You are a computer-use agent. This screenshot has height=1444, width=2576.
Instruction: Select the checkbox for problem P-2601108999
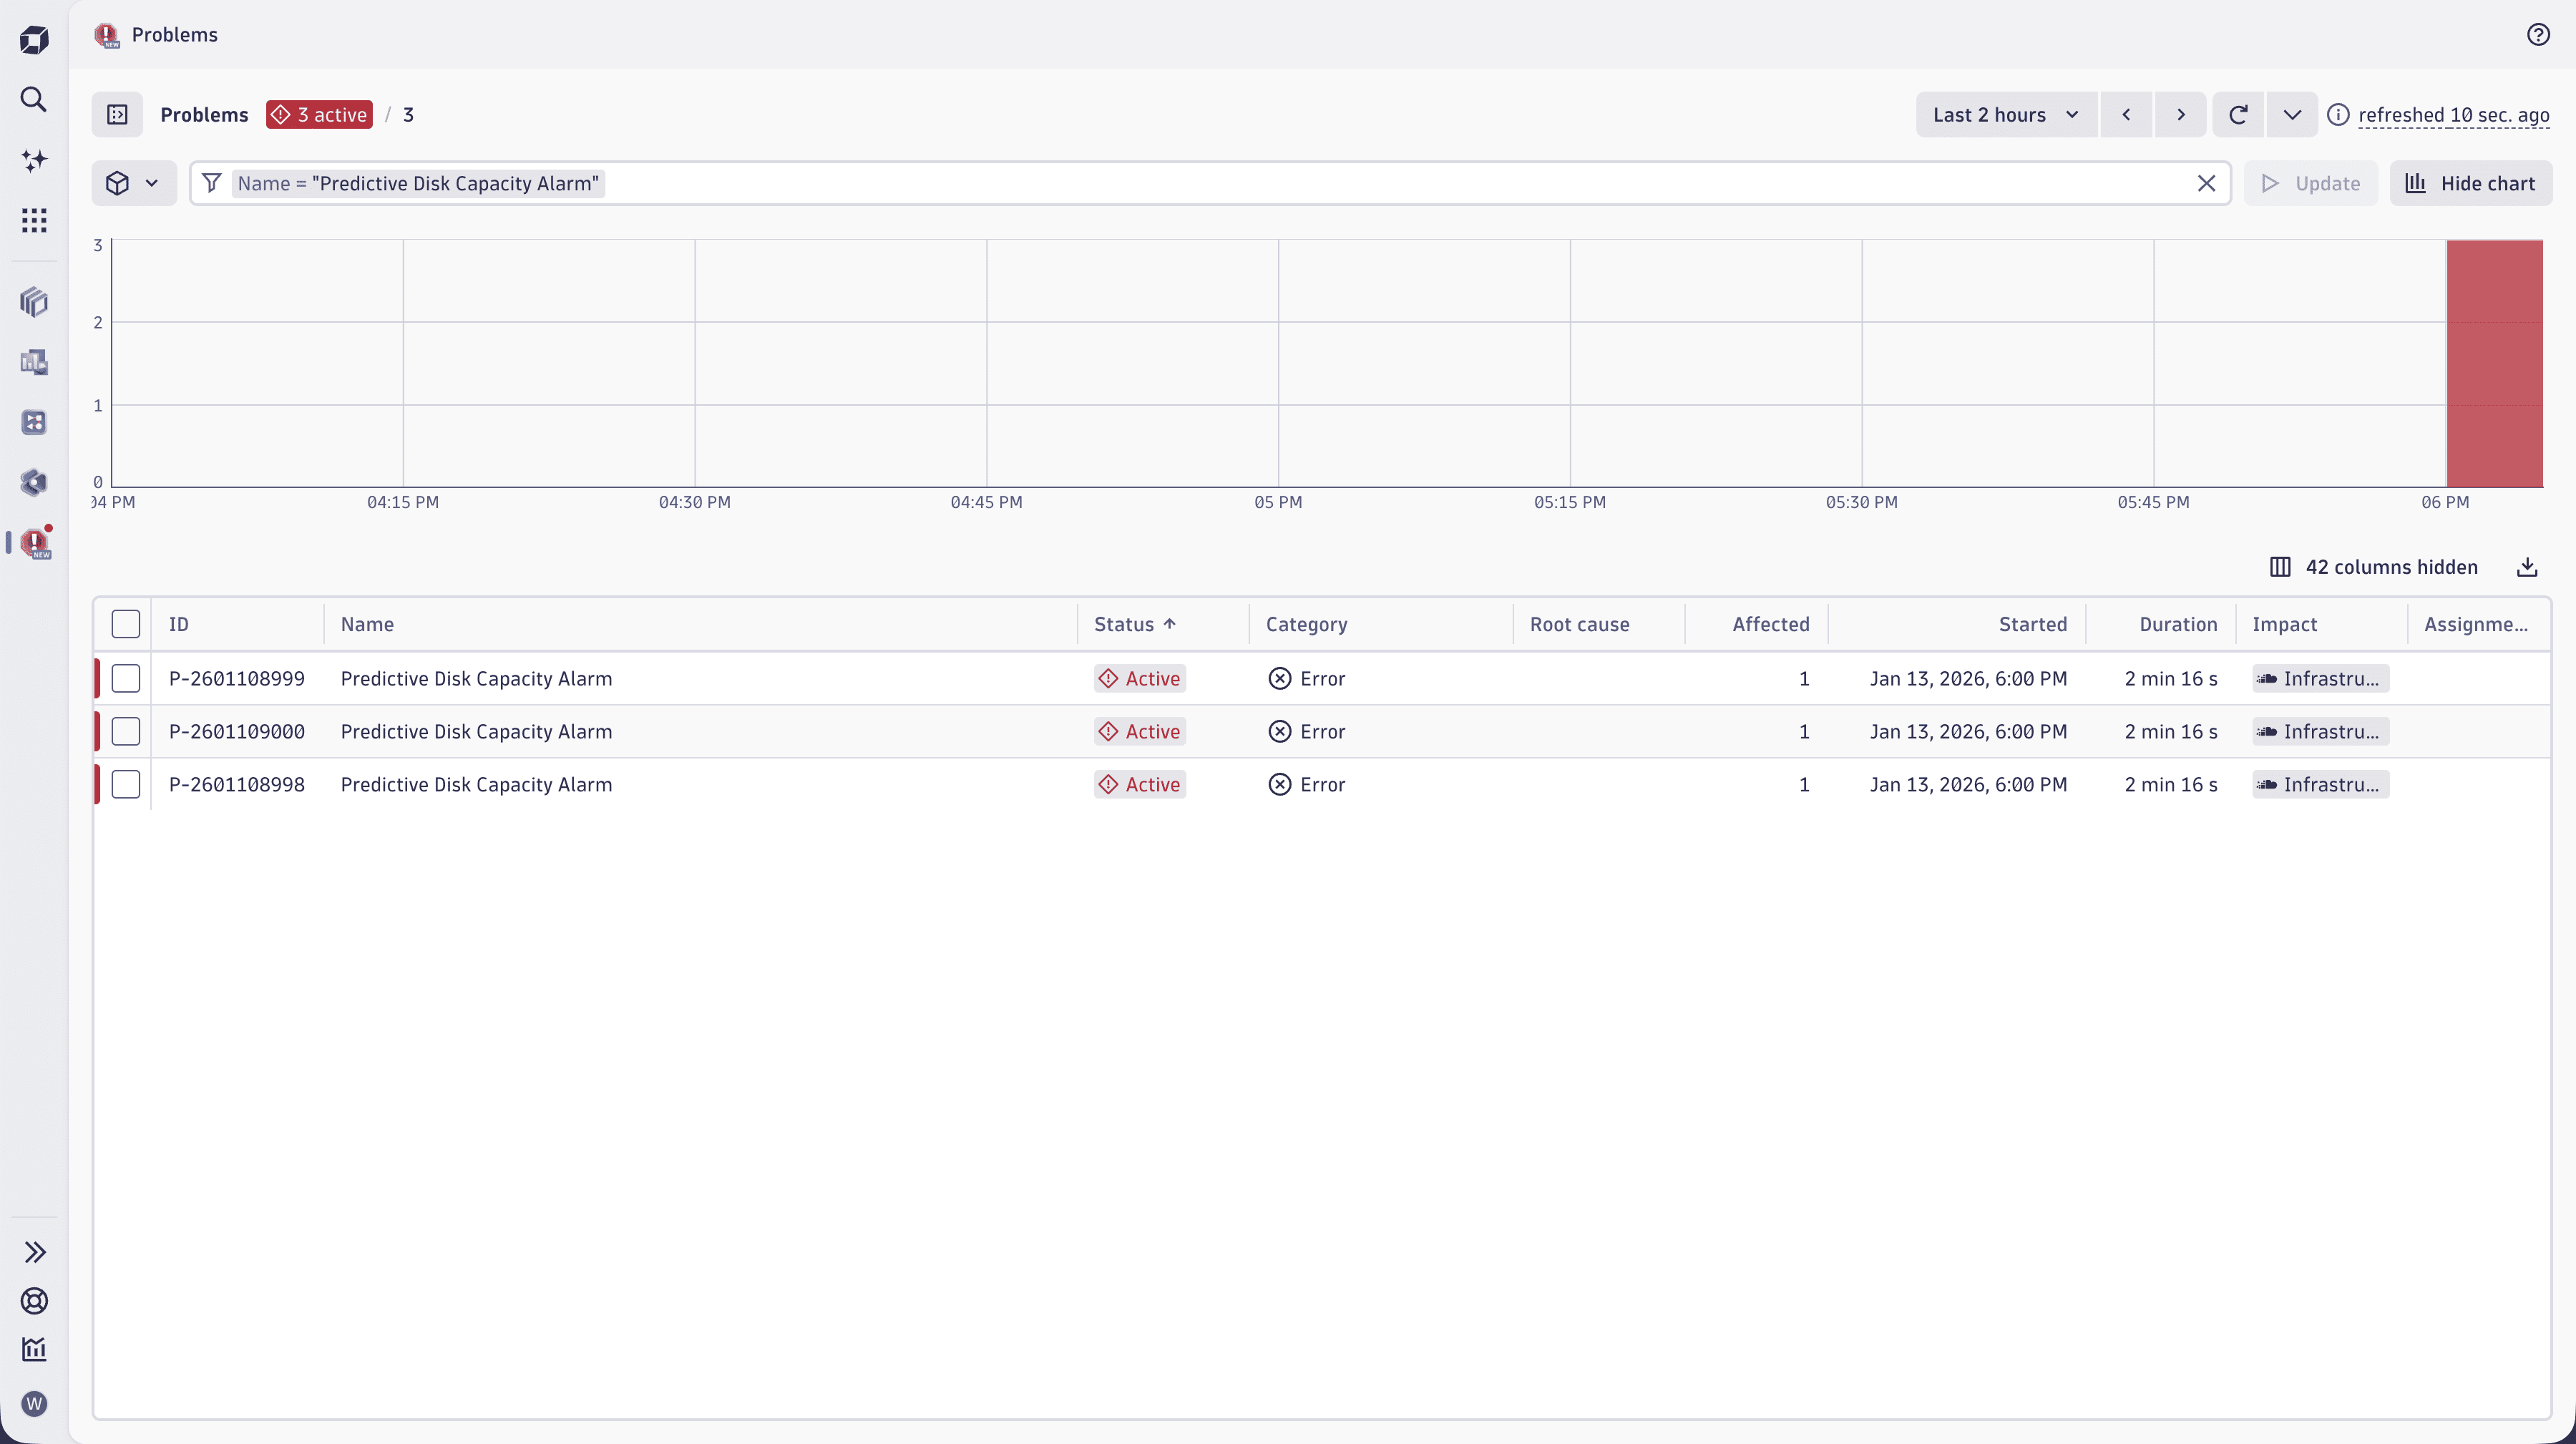pyautogui.click(x=126, y=678)
